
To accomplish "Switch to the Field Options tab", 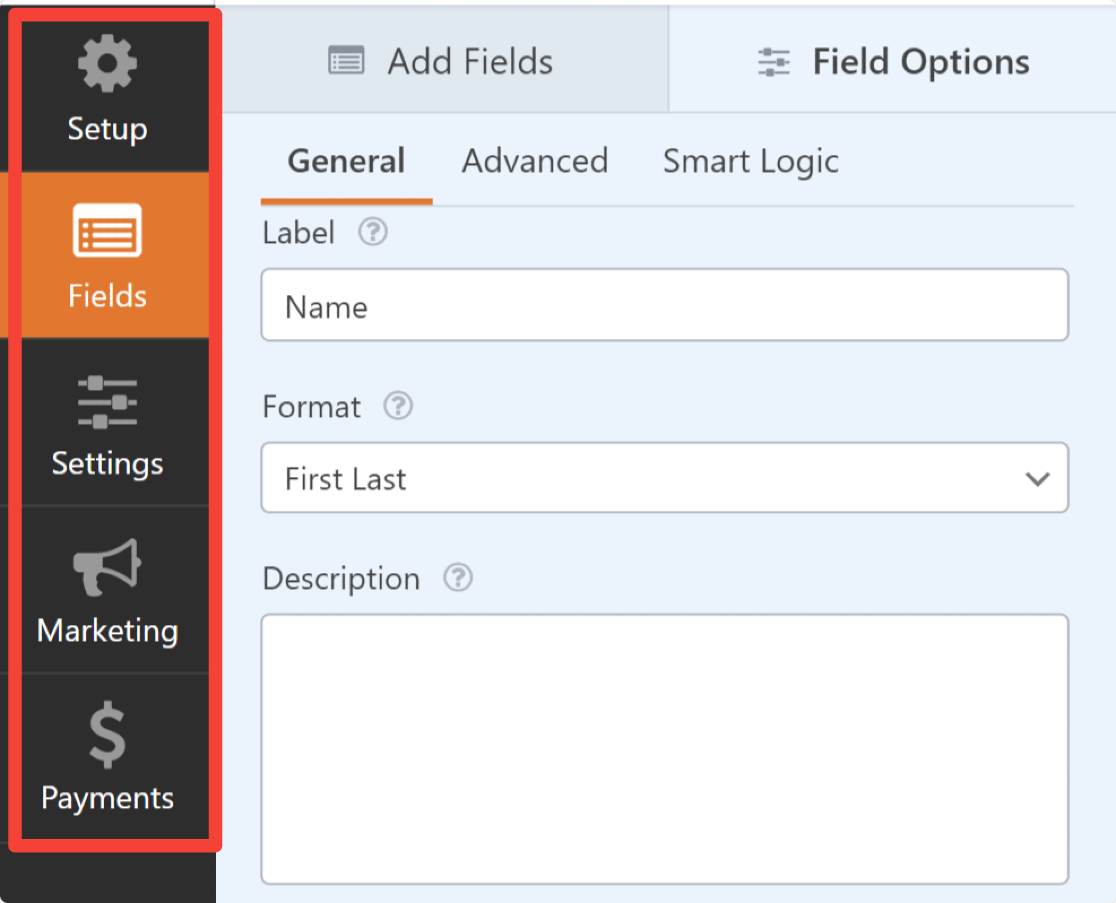I will (893, 60).
